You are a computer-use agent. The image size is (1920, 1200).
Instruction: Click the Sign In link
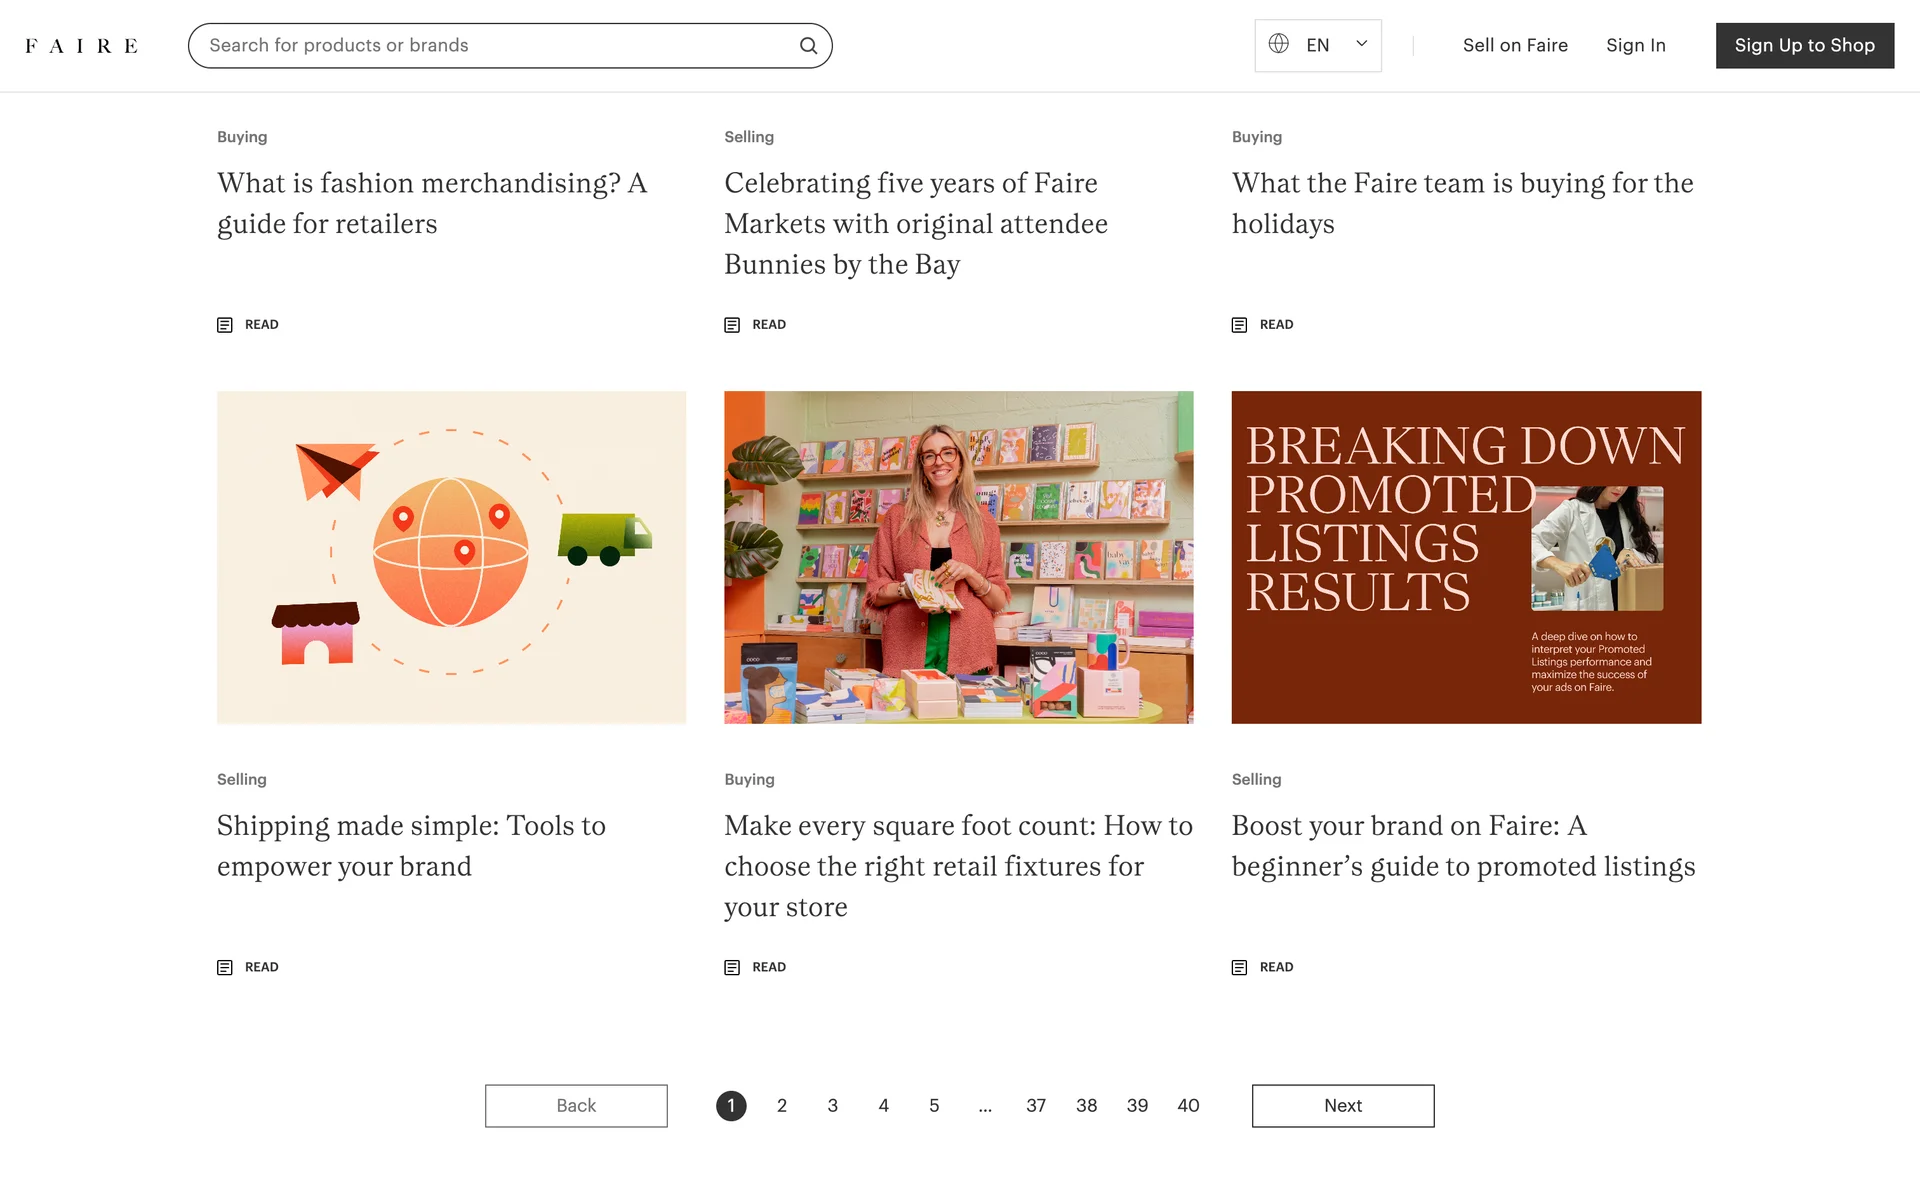click(1635, 46)
